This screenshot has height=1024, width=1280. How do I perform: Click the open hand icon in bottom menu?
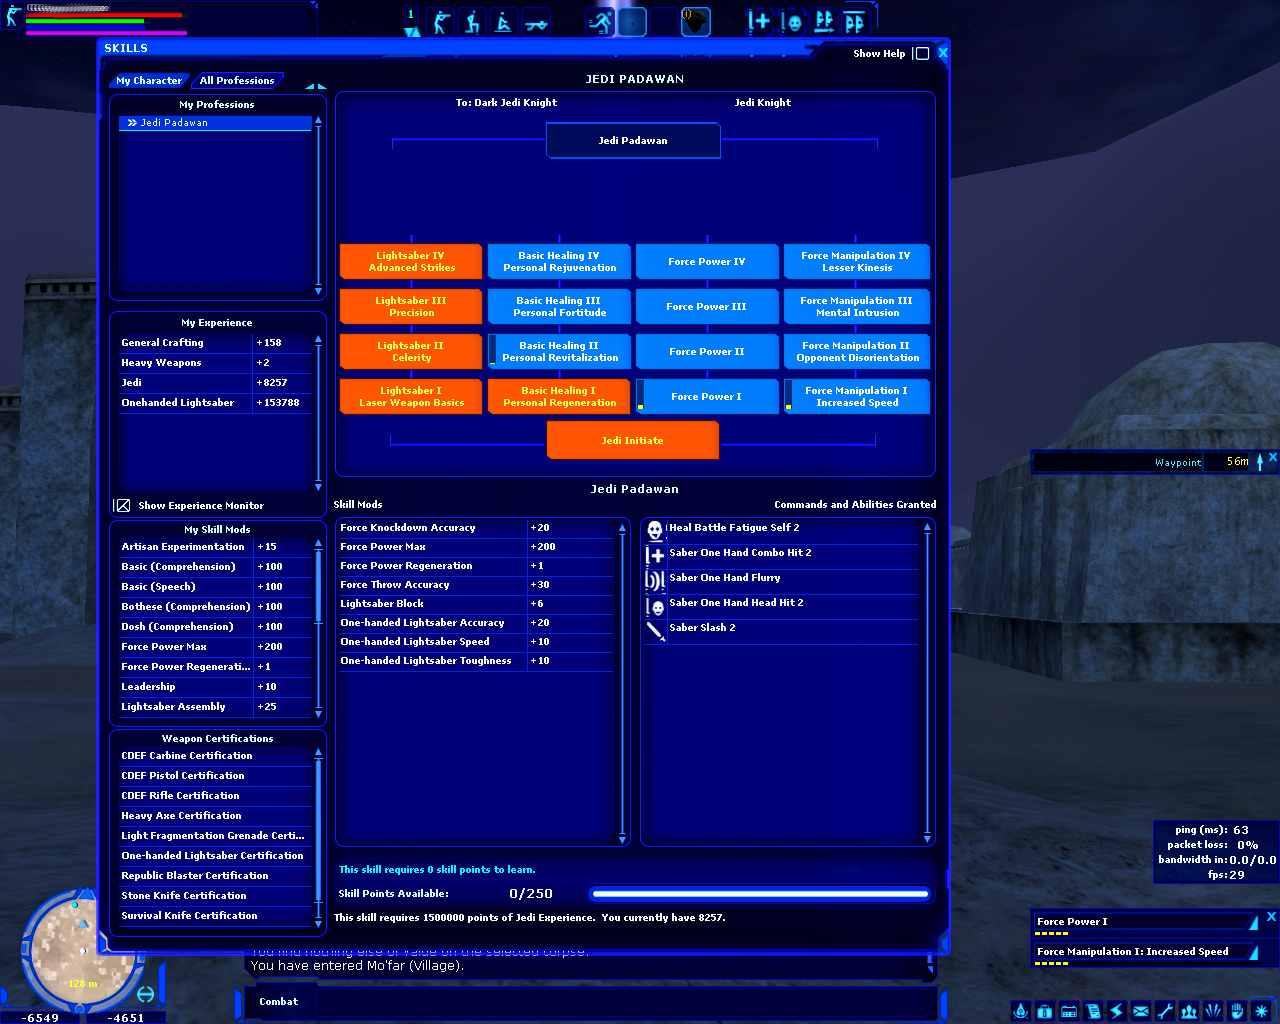[x=1237, y=1011]
